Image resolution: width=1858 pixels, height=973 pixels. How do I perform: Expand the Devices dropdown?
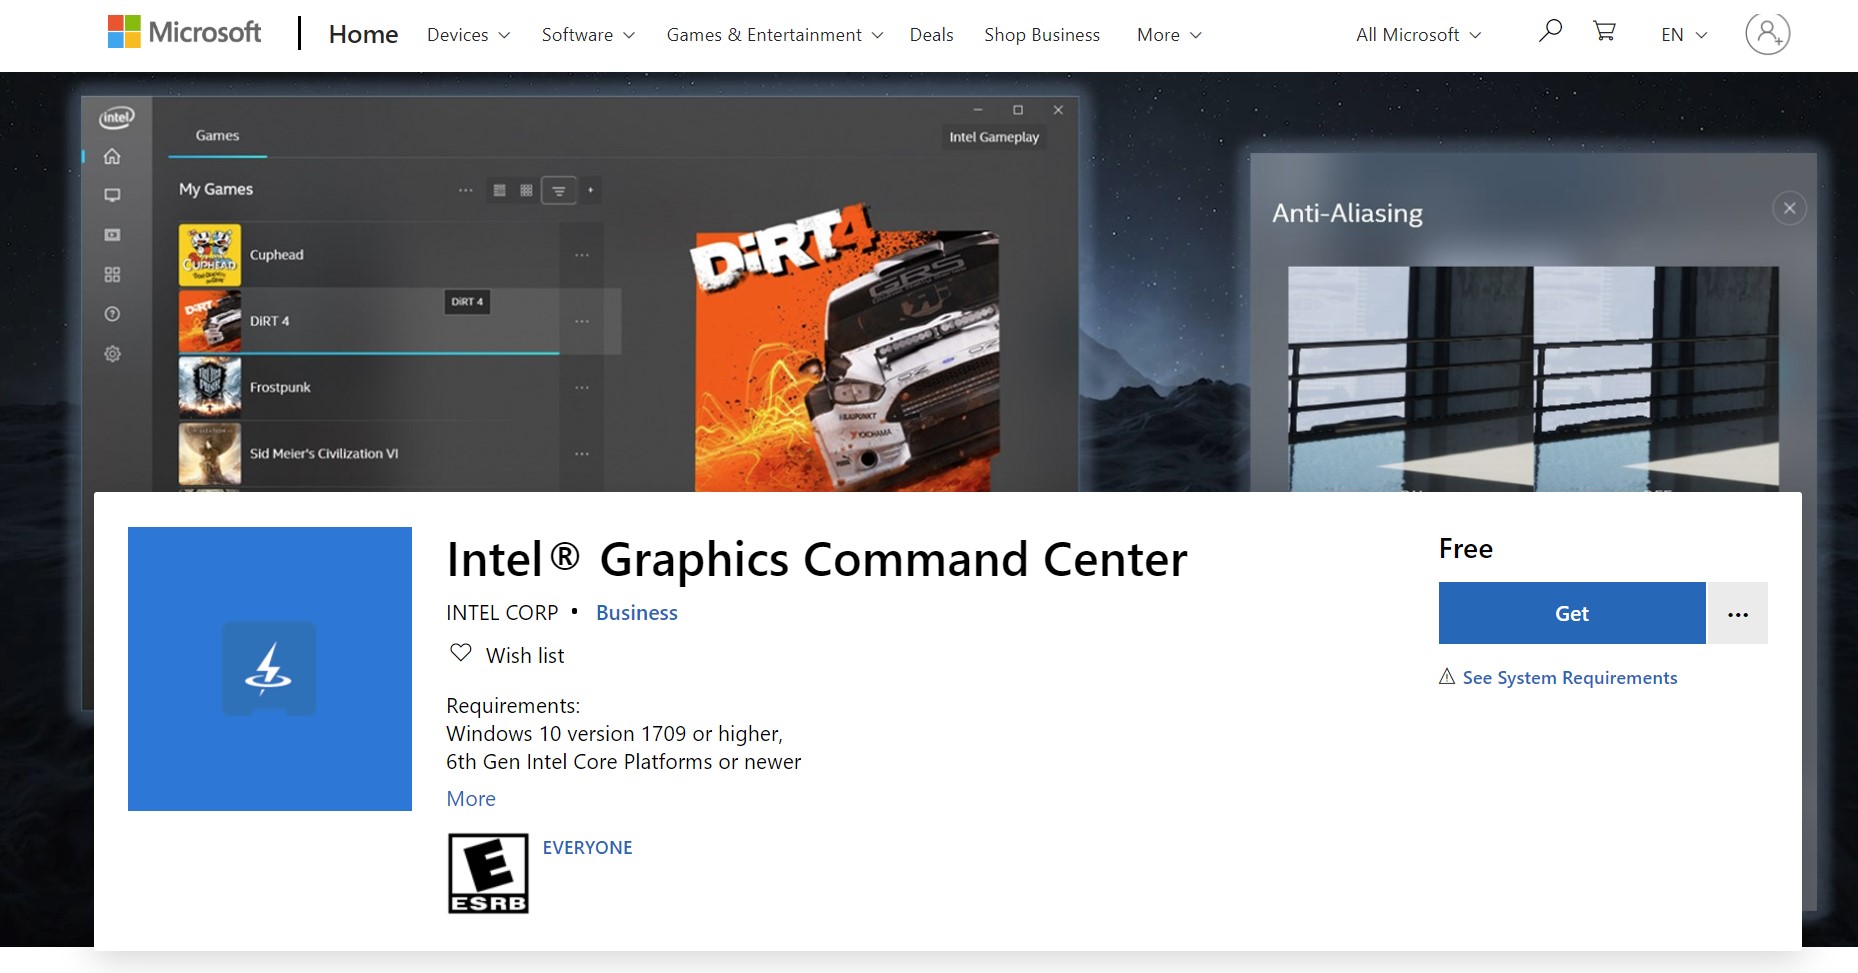pos(466,34)
